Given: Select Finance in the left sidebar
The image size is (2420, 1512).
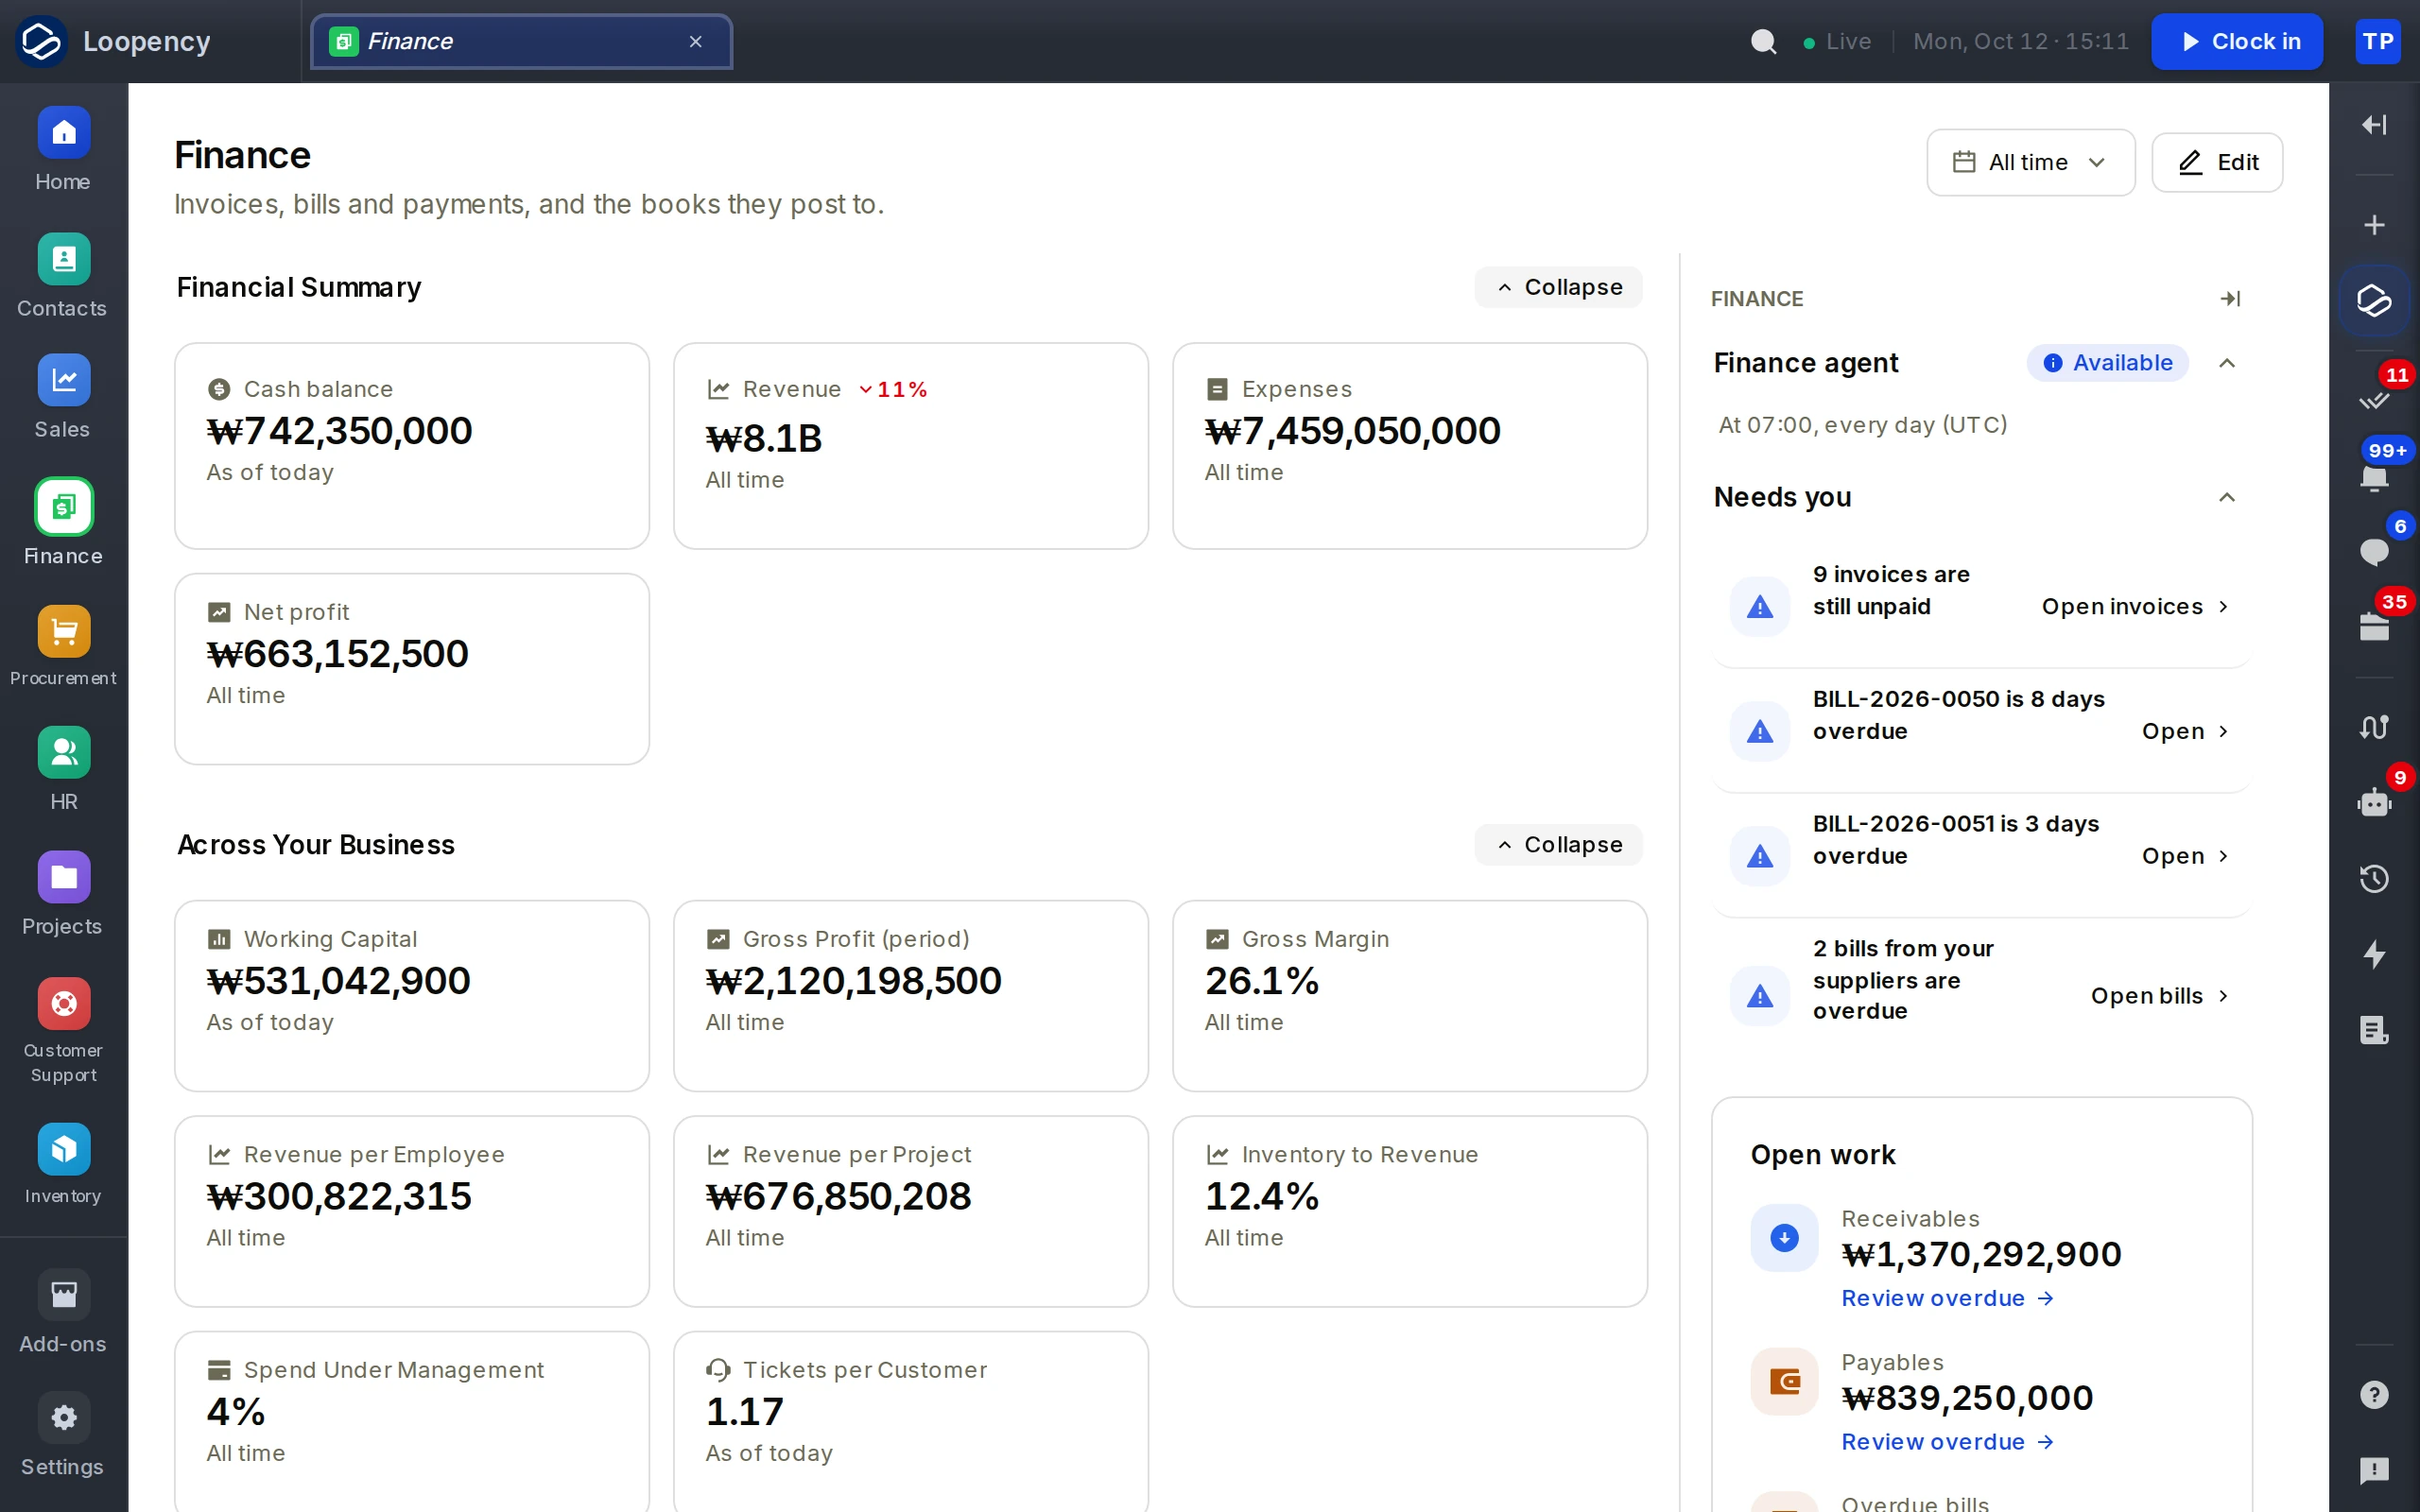Looking at the screenshot, I should coord(63,523).
